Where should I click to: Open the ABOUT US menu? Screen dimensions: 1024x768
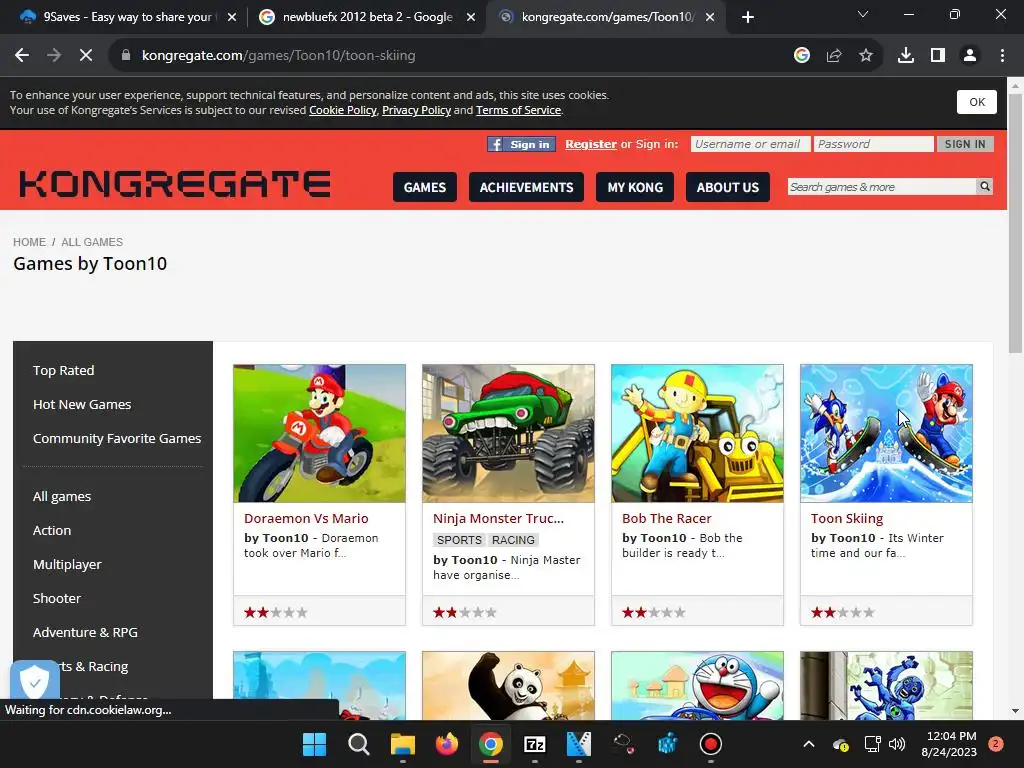(x=728, y=187)
